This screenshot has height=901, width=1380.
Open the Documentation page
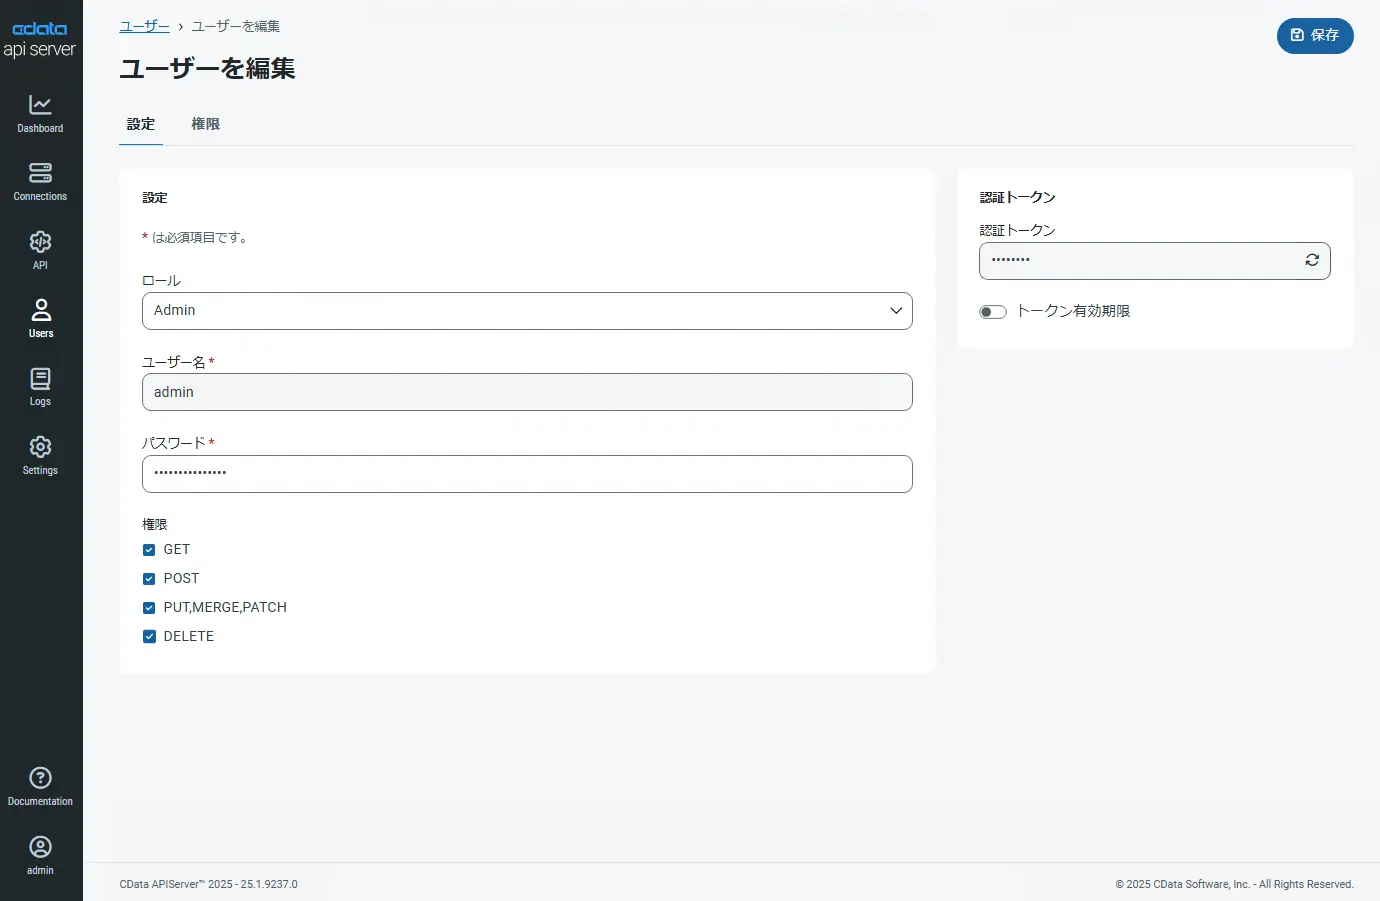[x=40, y=784]
